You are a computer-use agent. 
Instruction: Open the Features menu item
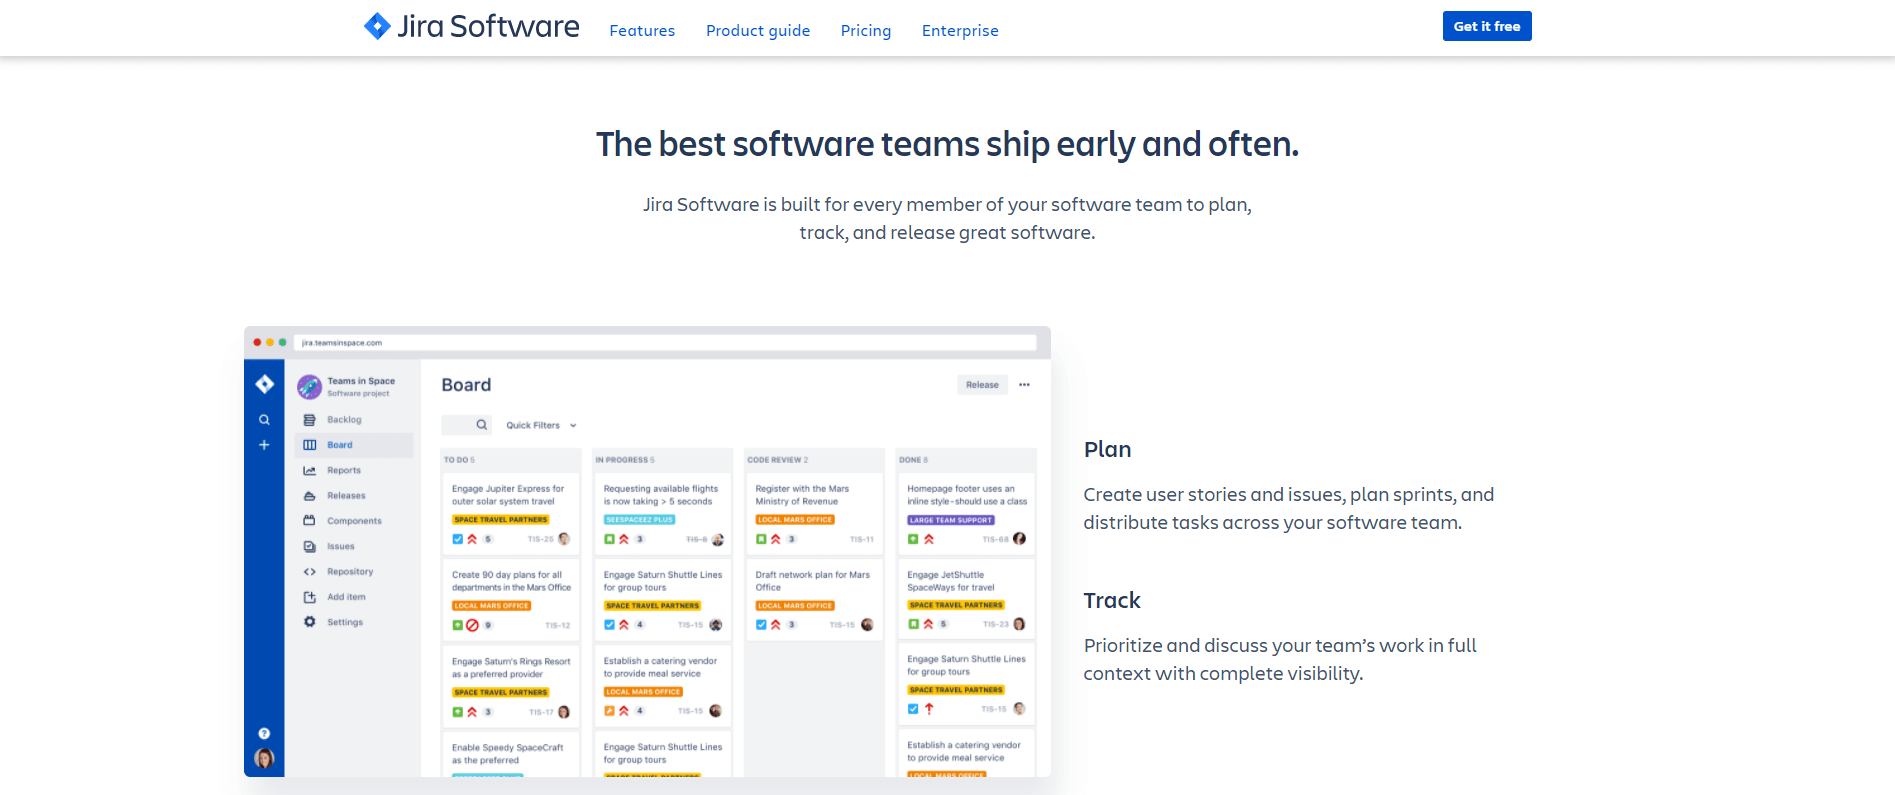(x=642, y=31)
